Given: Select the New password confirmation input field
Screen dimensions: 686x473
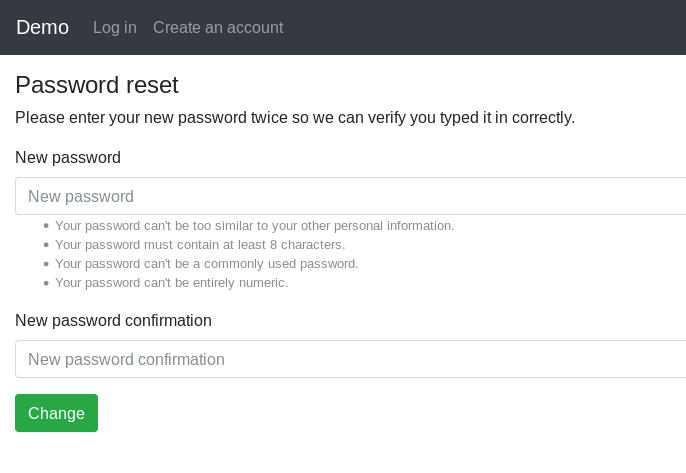Looking at the screenshot, I should tap(350, 359).
